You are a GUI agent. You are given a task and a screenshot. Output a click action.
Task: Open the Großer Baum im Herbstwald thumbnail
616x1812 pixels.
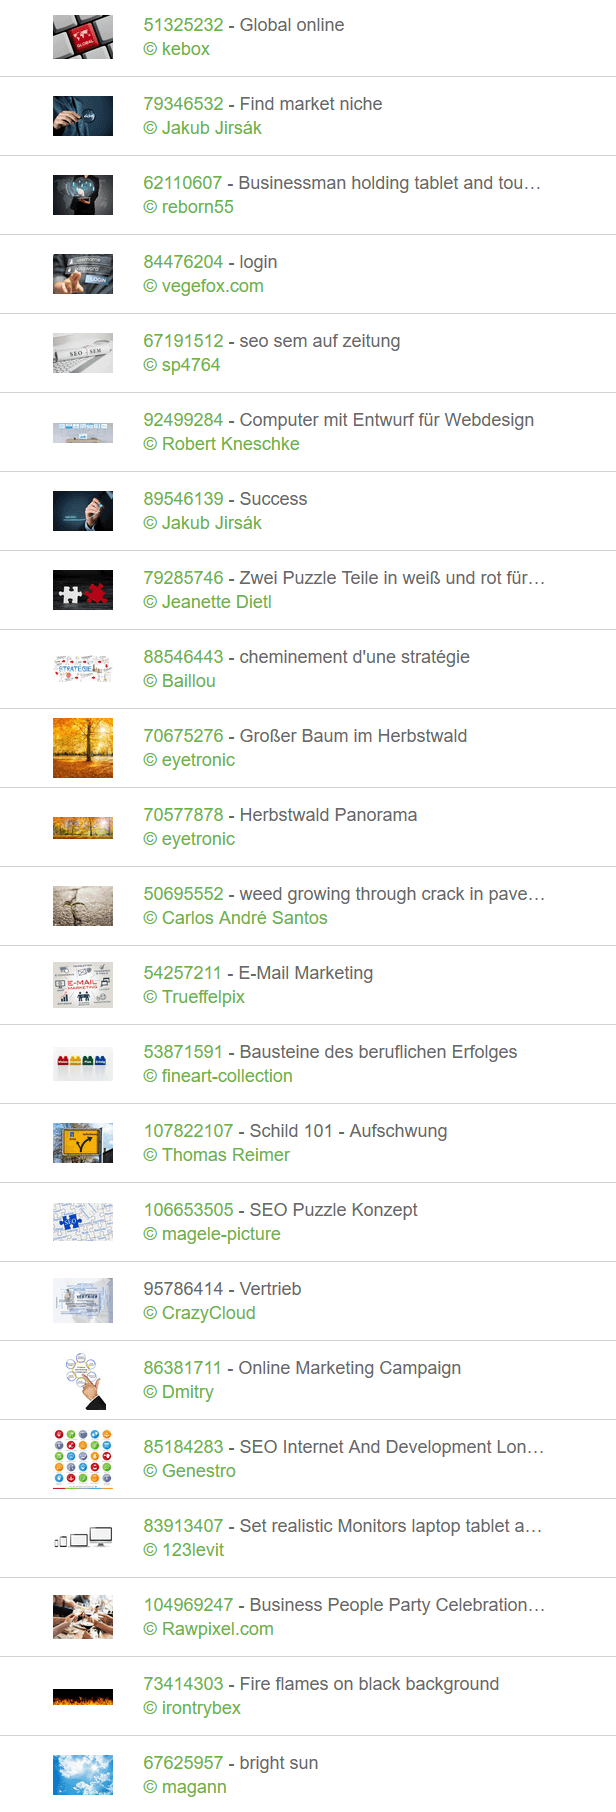tap(83, 748)
